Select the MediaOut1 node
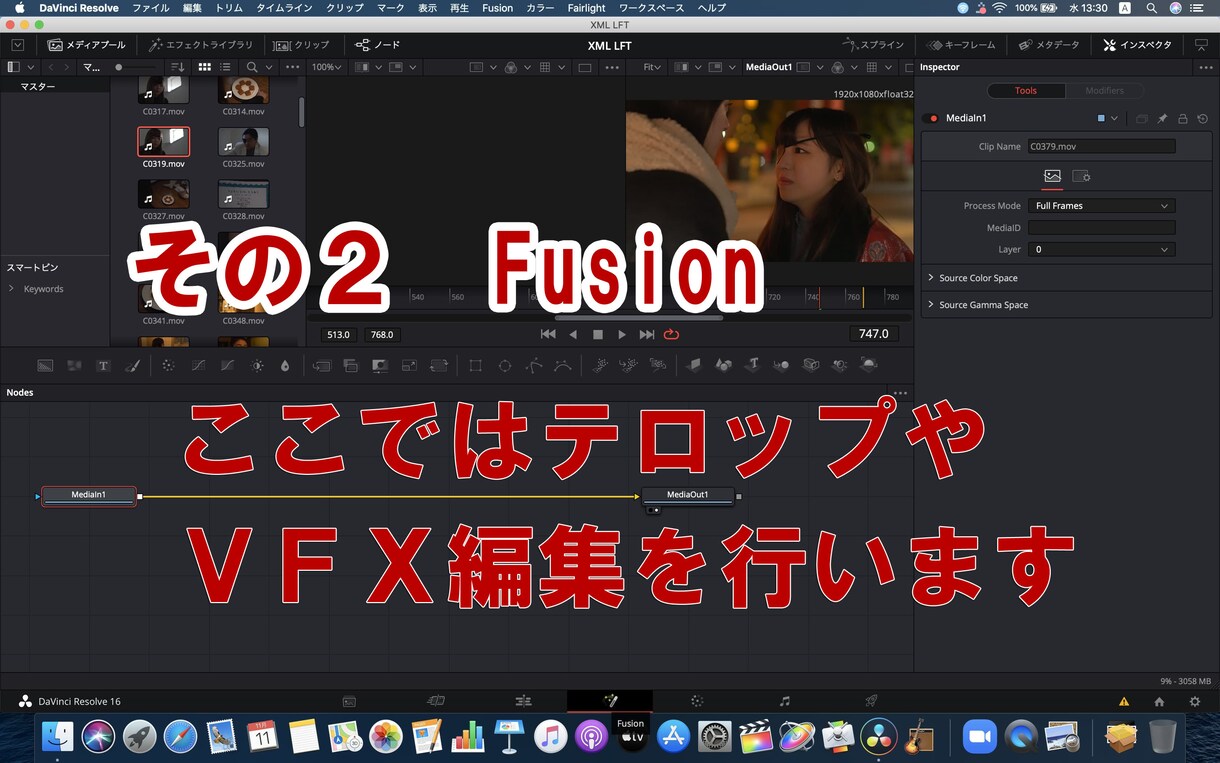This screenshot has width=1220, height=763. [x=687, y=495]
